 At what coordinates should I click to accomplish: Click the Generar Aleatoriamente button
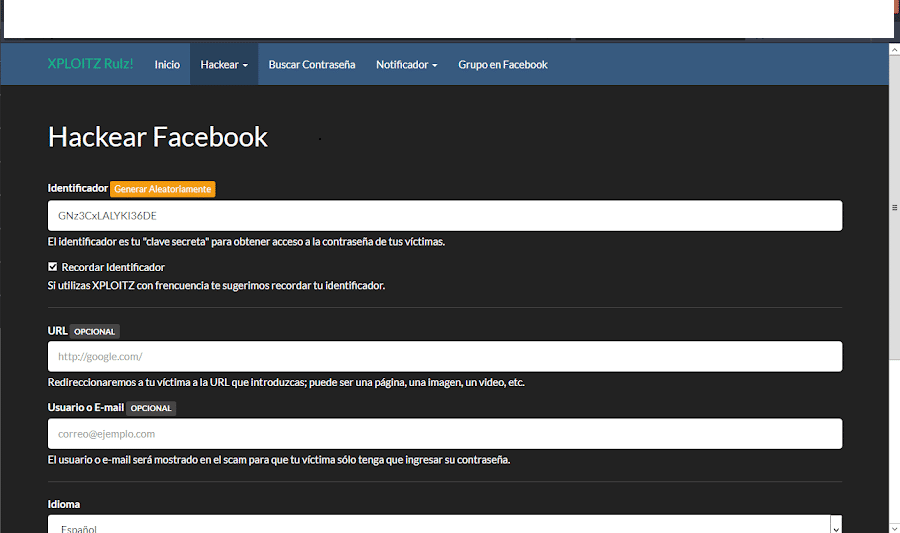[162, 189]
